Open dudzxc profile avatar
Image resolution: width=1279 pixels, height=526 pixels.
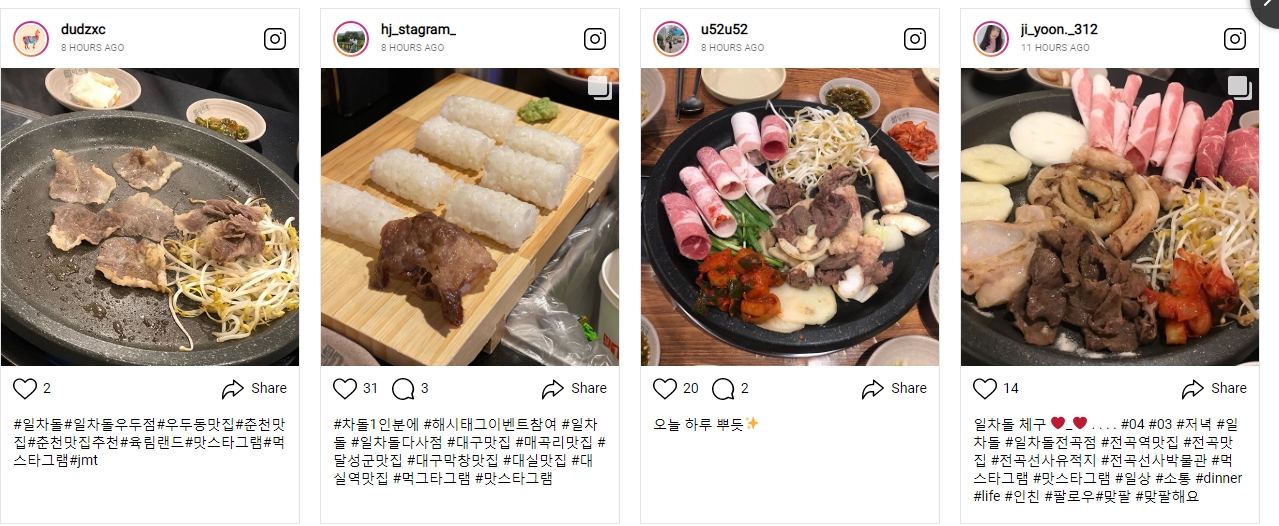pyautogui.click(x=31, y=39)
